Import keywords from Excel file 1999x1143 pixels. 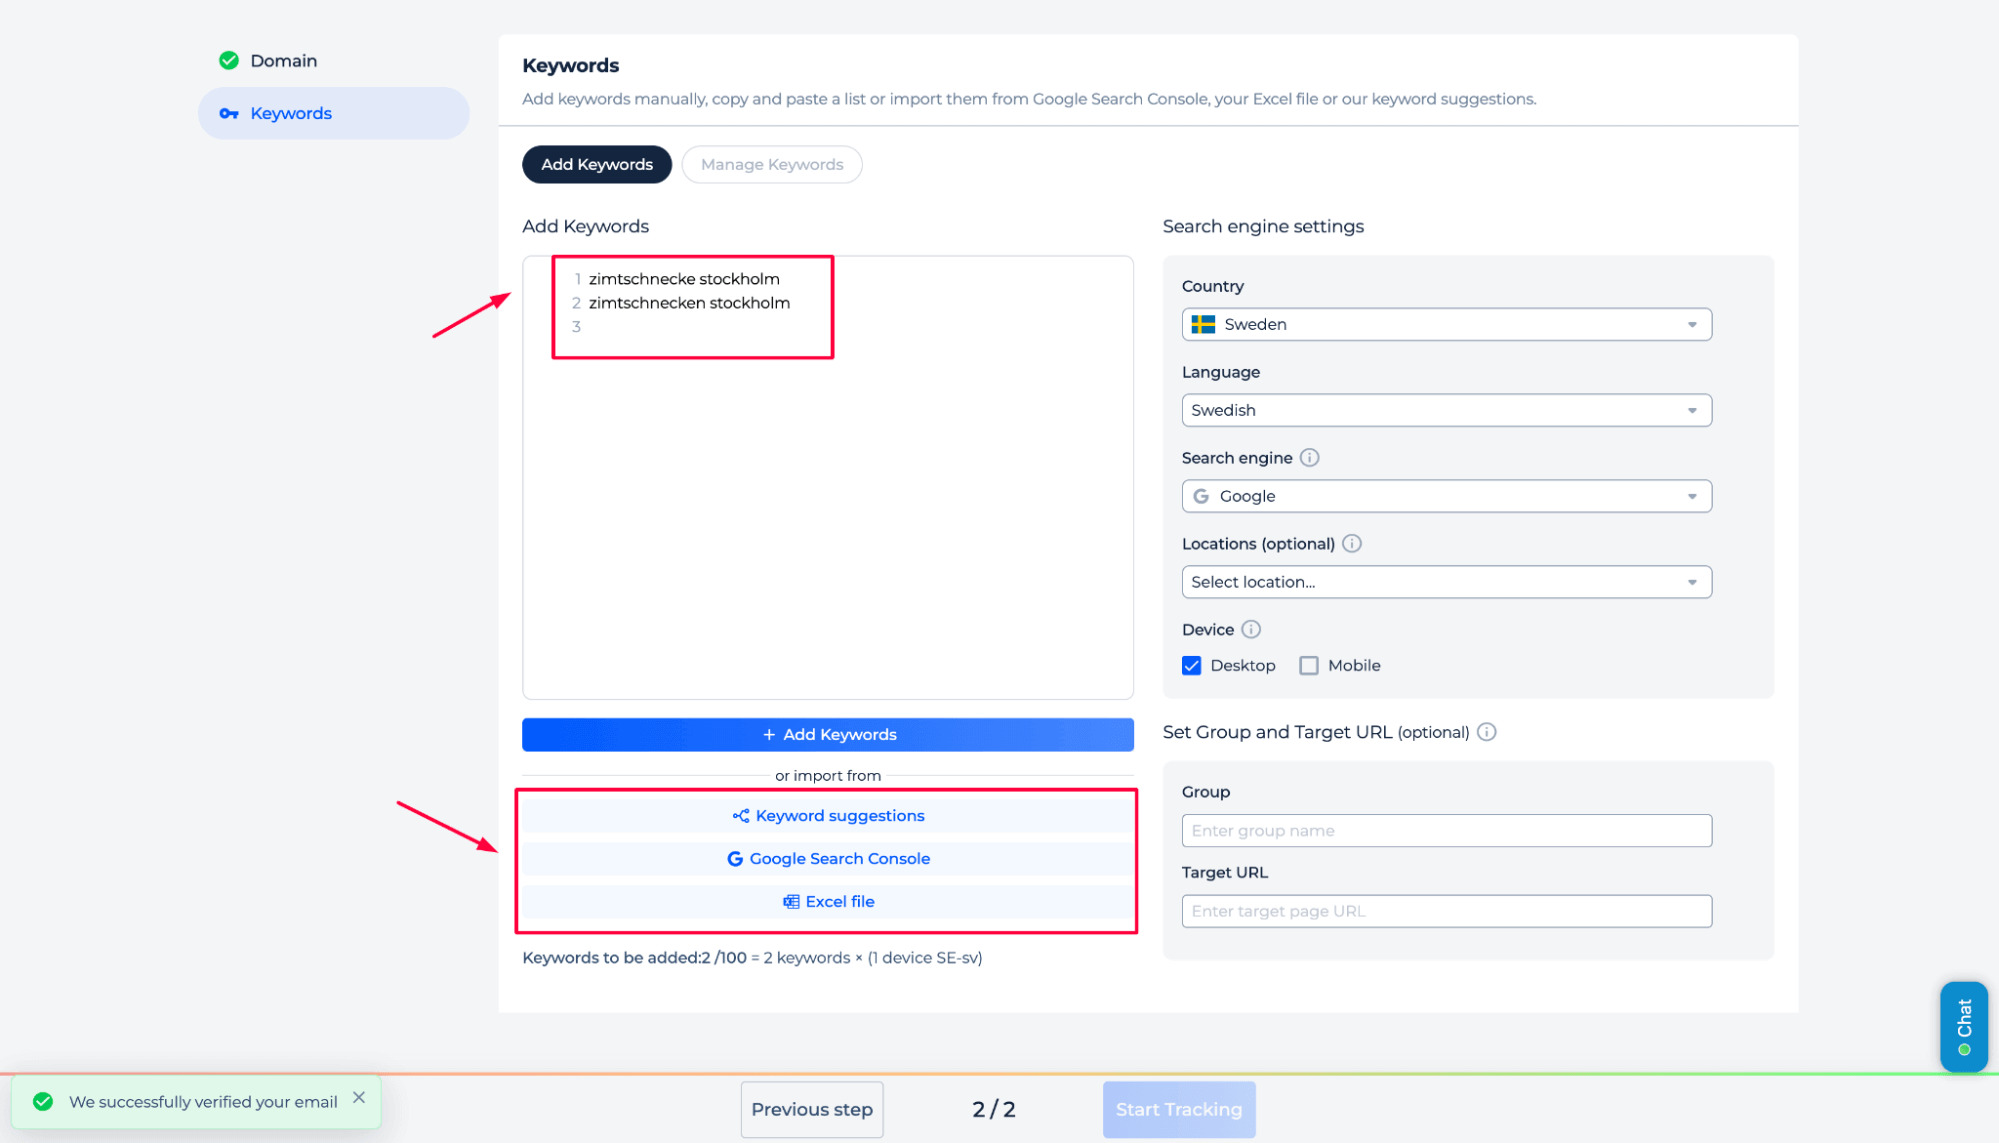[828, 902]
